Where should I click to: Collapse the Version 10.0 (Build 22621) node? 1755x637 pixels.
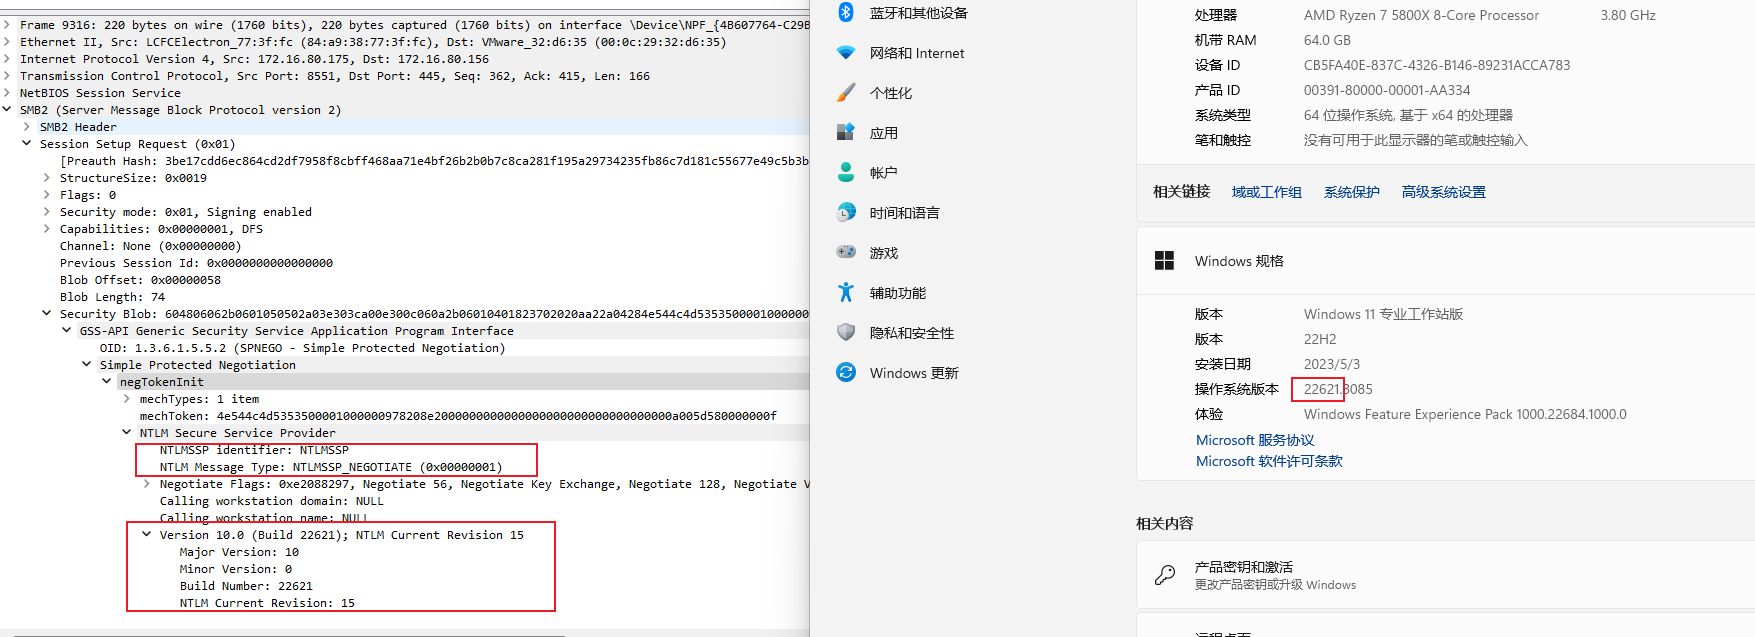click(x=147, y=535)
